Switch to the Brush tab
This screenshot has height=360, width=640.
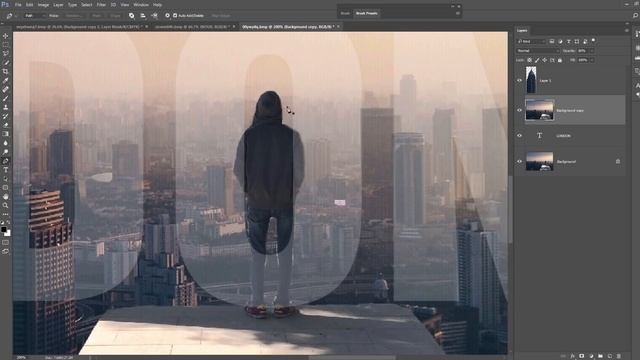click(x=345, y=13)
